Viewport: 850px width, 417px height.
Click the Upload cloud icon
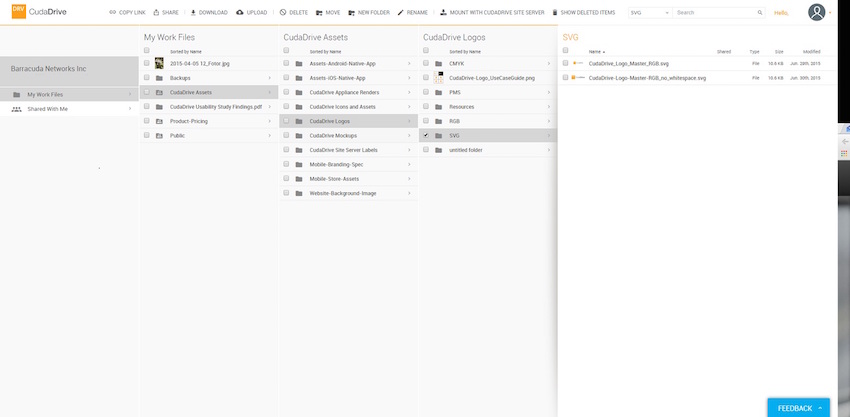tap(240, 12)
